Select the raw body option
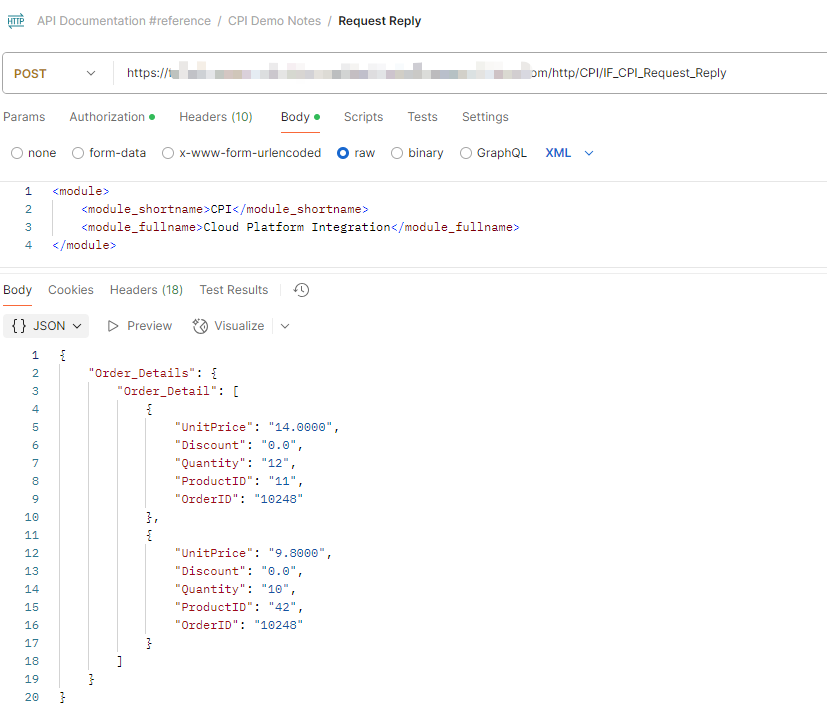This screenshot has width=827, height=705. point(343,153)
